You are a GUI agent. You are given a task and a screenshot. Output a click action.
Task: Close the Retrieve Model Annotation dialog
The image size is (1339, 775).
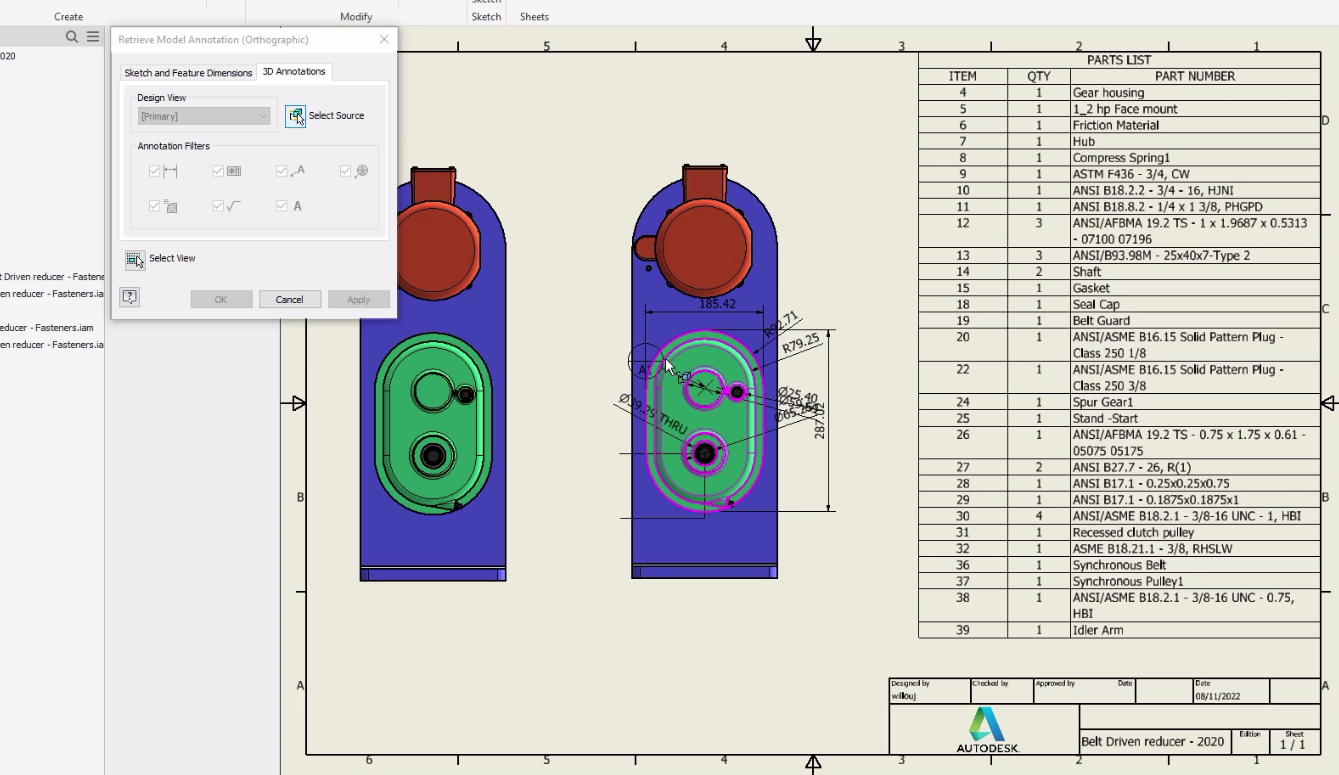pos(384,39)
